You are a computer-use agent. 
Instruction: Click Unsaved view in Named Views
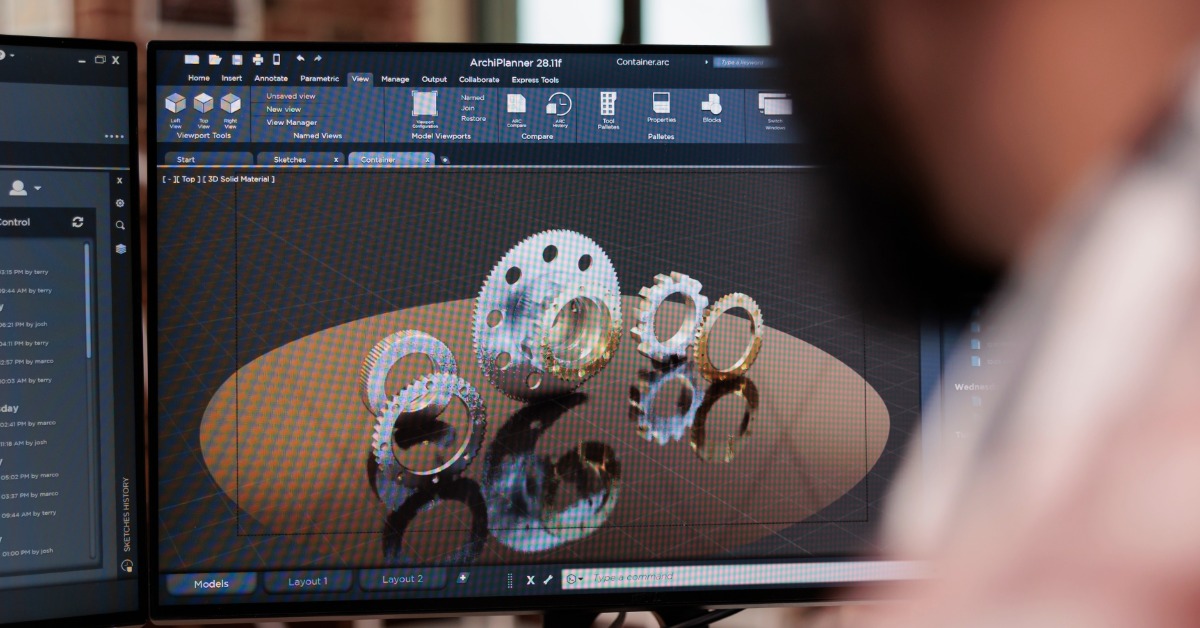(x=291, y=96)
